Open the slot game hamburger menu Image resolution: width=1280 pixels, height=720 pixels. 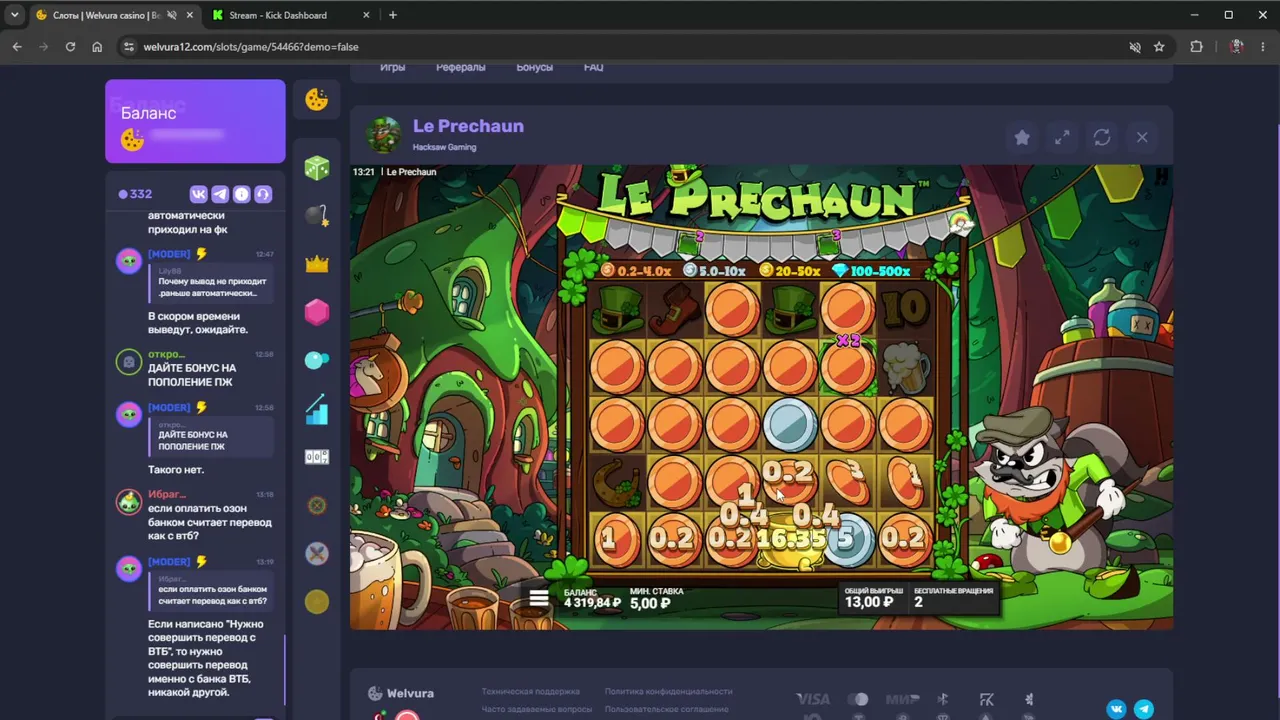539,598
